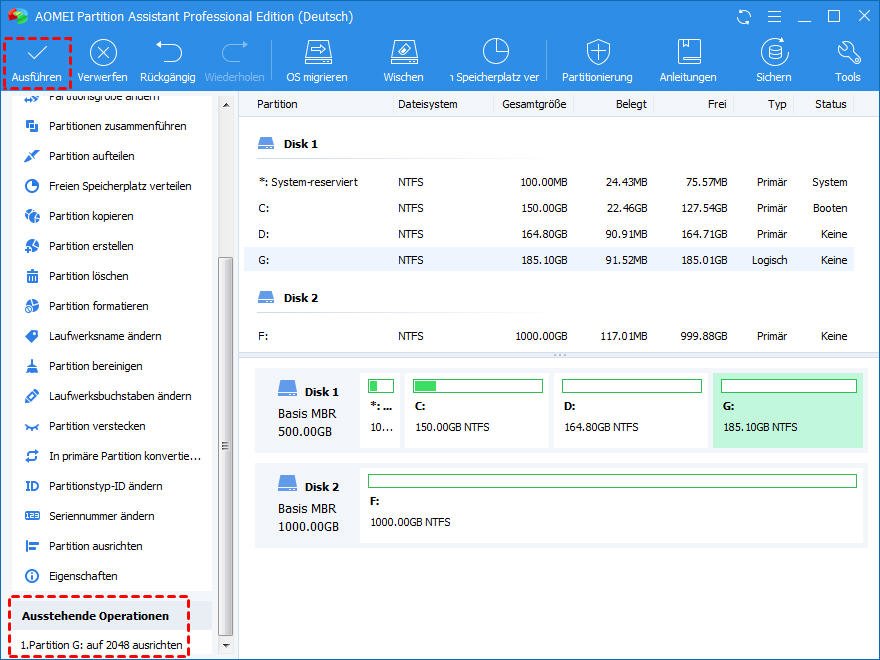Click sidebar scrollbar up arrow
The width and height of the screenshot is (880, 660).
[x=226, y=104]
